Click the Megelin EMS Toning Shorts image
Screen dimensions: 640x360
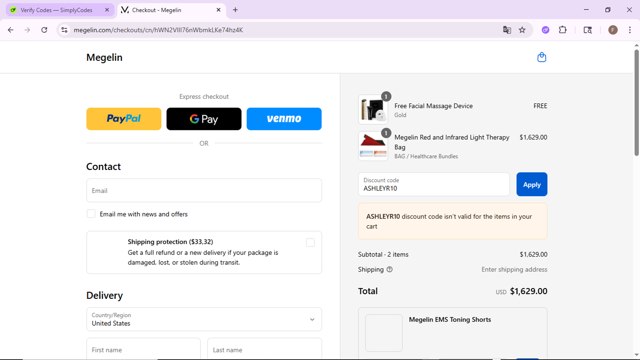tap(384, 333)
